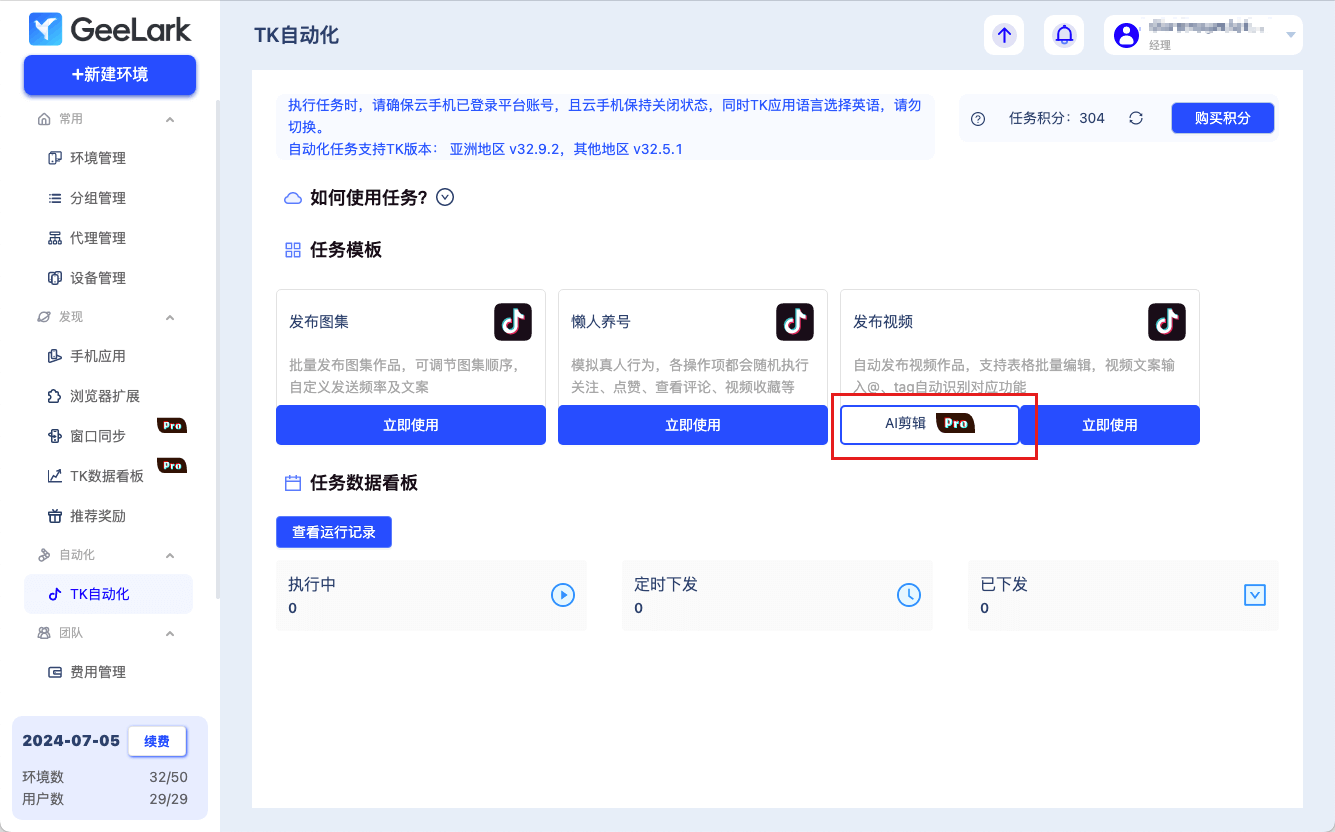
Task: Click the TikTok icon on 发布图集 card
Action: [513, 322]
